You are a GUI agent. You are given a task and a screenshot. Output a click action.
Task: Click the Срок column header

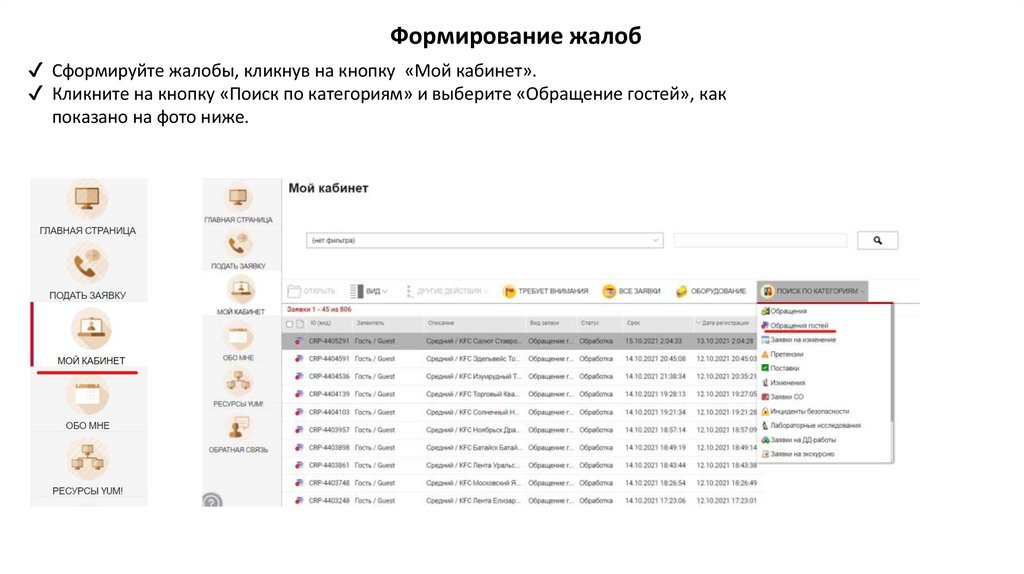pos(633,323)
